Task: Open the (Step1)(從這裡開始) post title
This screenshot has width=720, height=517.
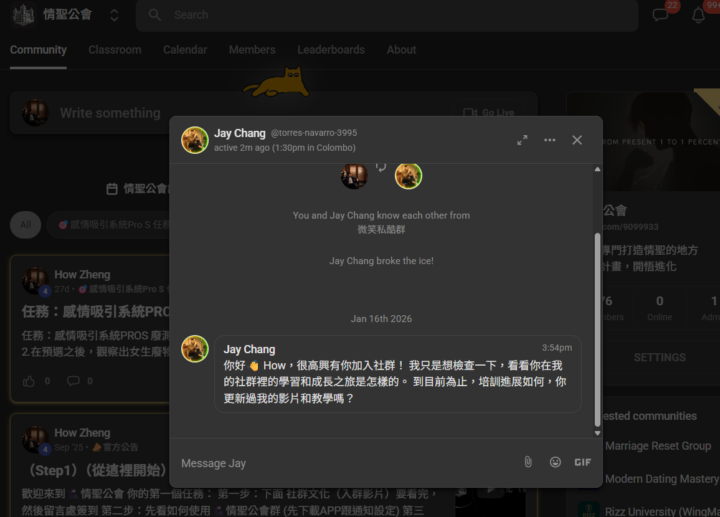Action: [95, 470]
